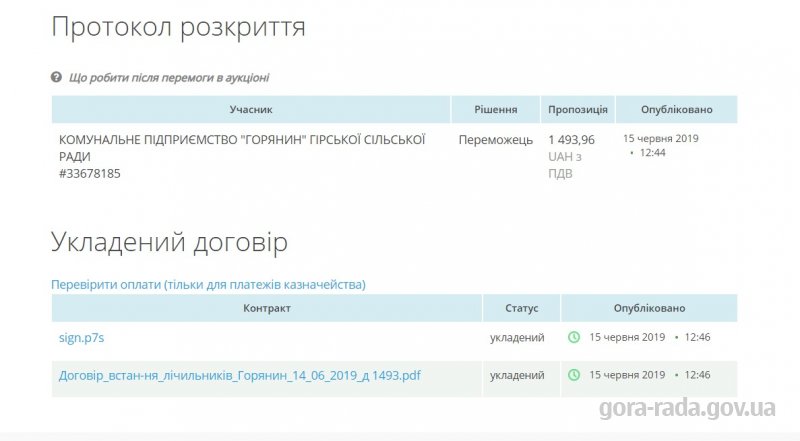The height and width of the screenshot is (441, 800).
Task: Click the 'Переможець' decision cell
Action: (x=495, y=140)
